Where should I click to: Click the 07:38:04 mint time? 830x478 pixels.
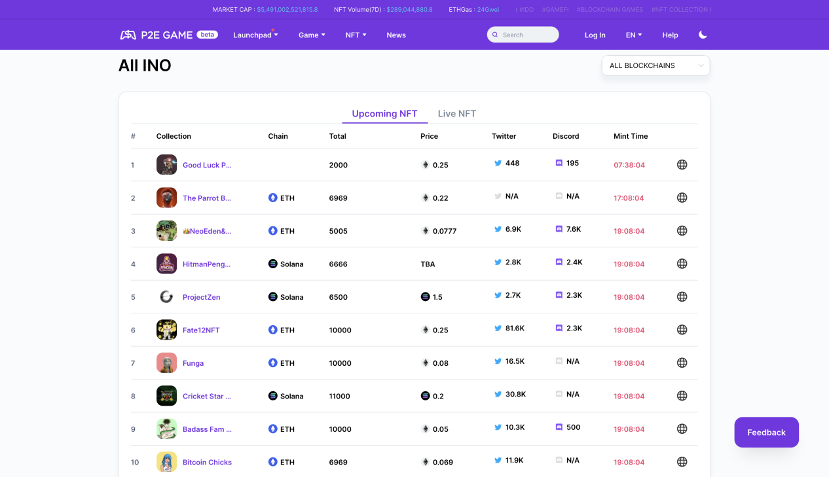tap(629, 165)
